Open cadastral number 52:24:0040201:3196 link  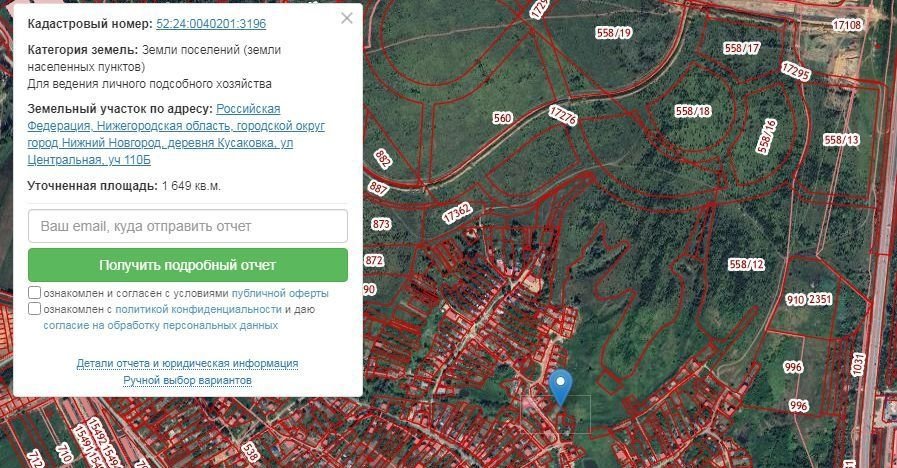[211, 23]
